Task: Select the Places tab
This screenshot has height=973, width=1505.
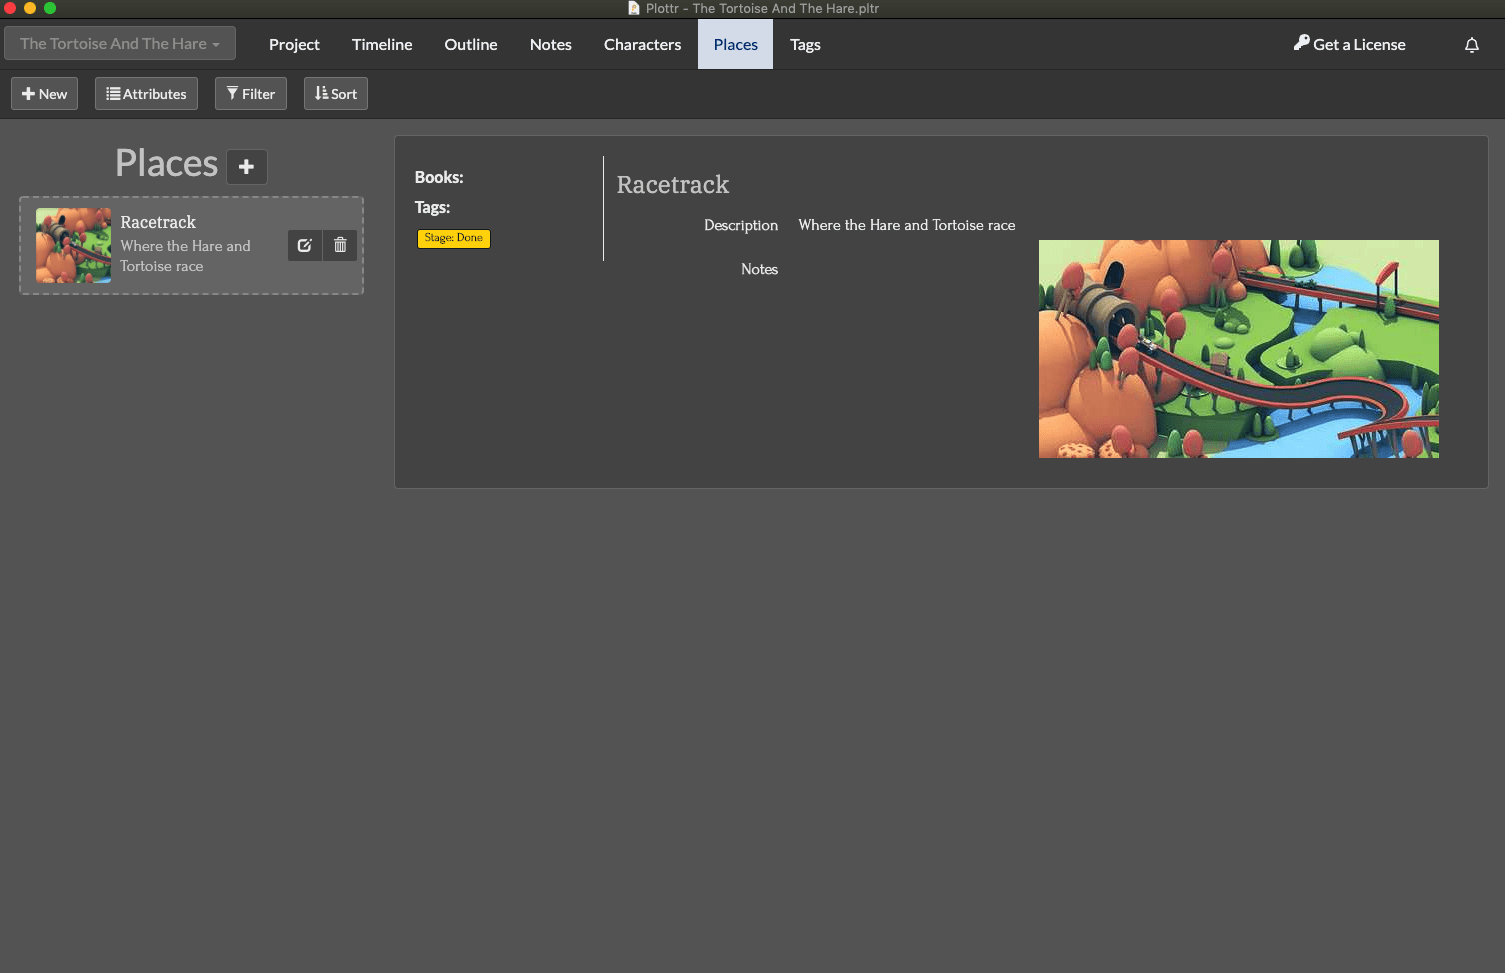Action: point(736,45)
